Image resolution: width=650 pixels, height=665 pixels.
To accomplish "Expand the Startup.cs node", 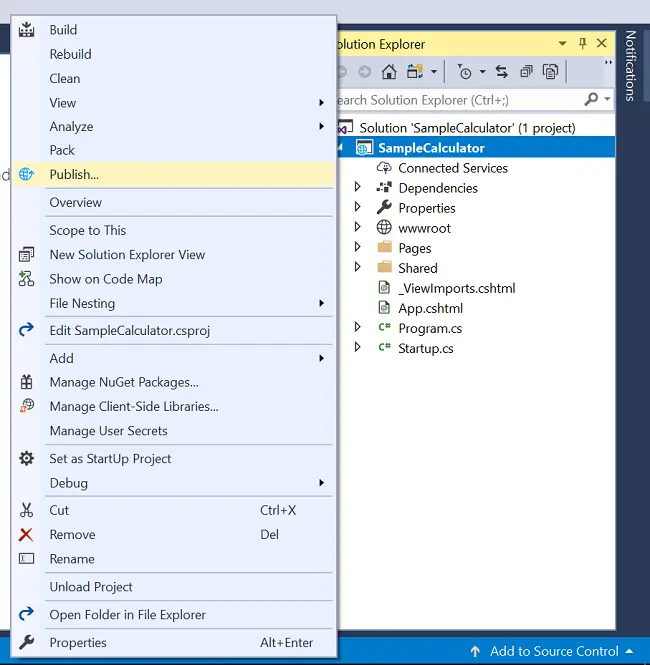I will tap(357, 347).
